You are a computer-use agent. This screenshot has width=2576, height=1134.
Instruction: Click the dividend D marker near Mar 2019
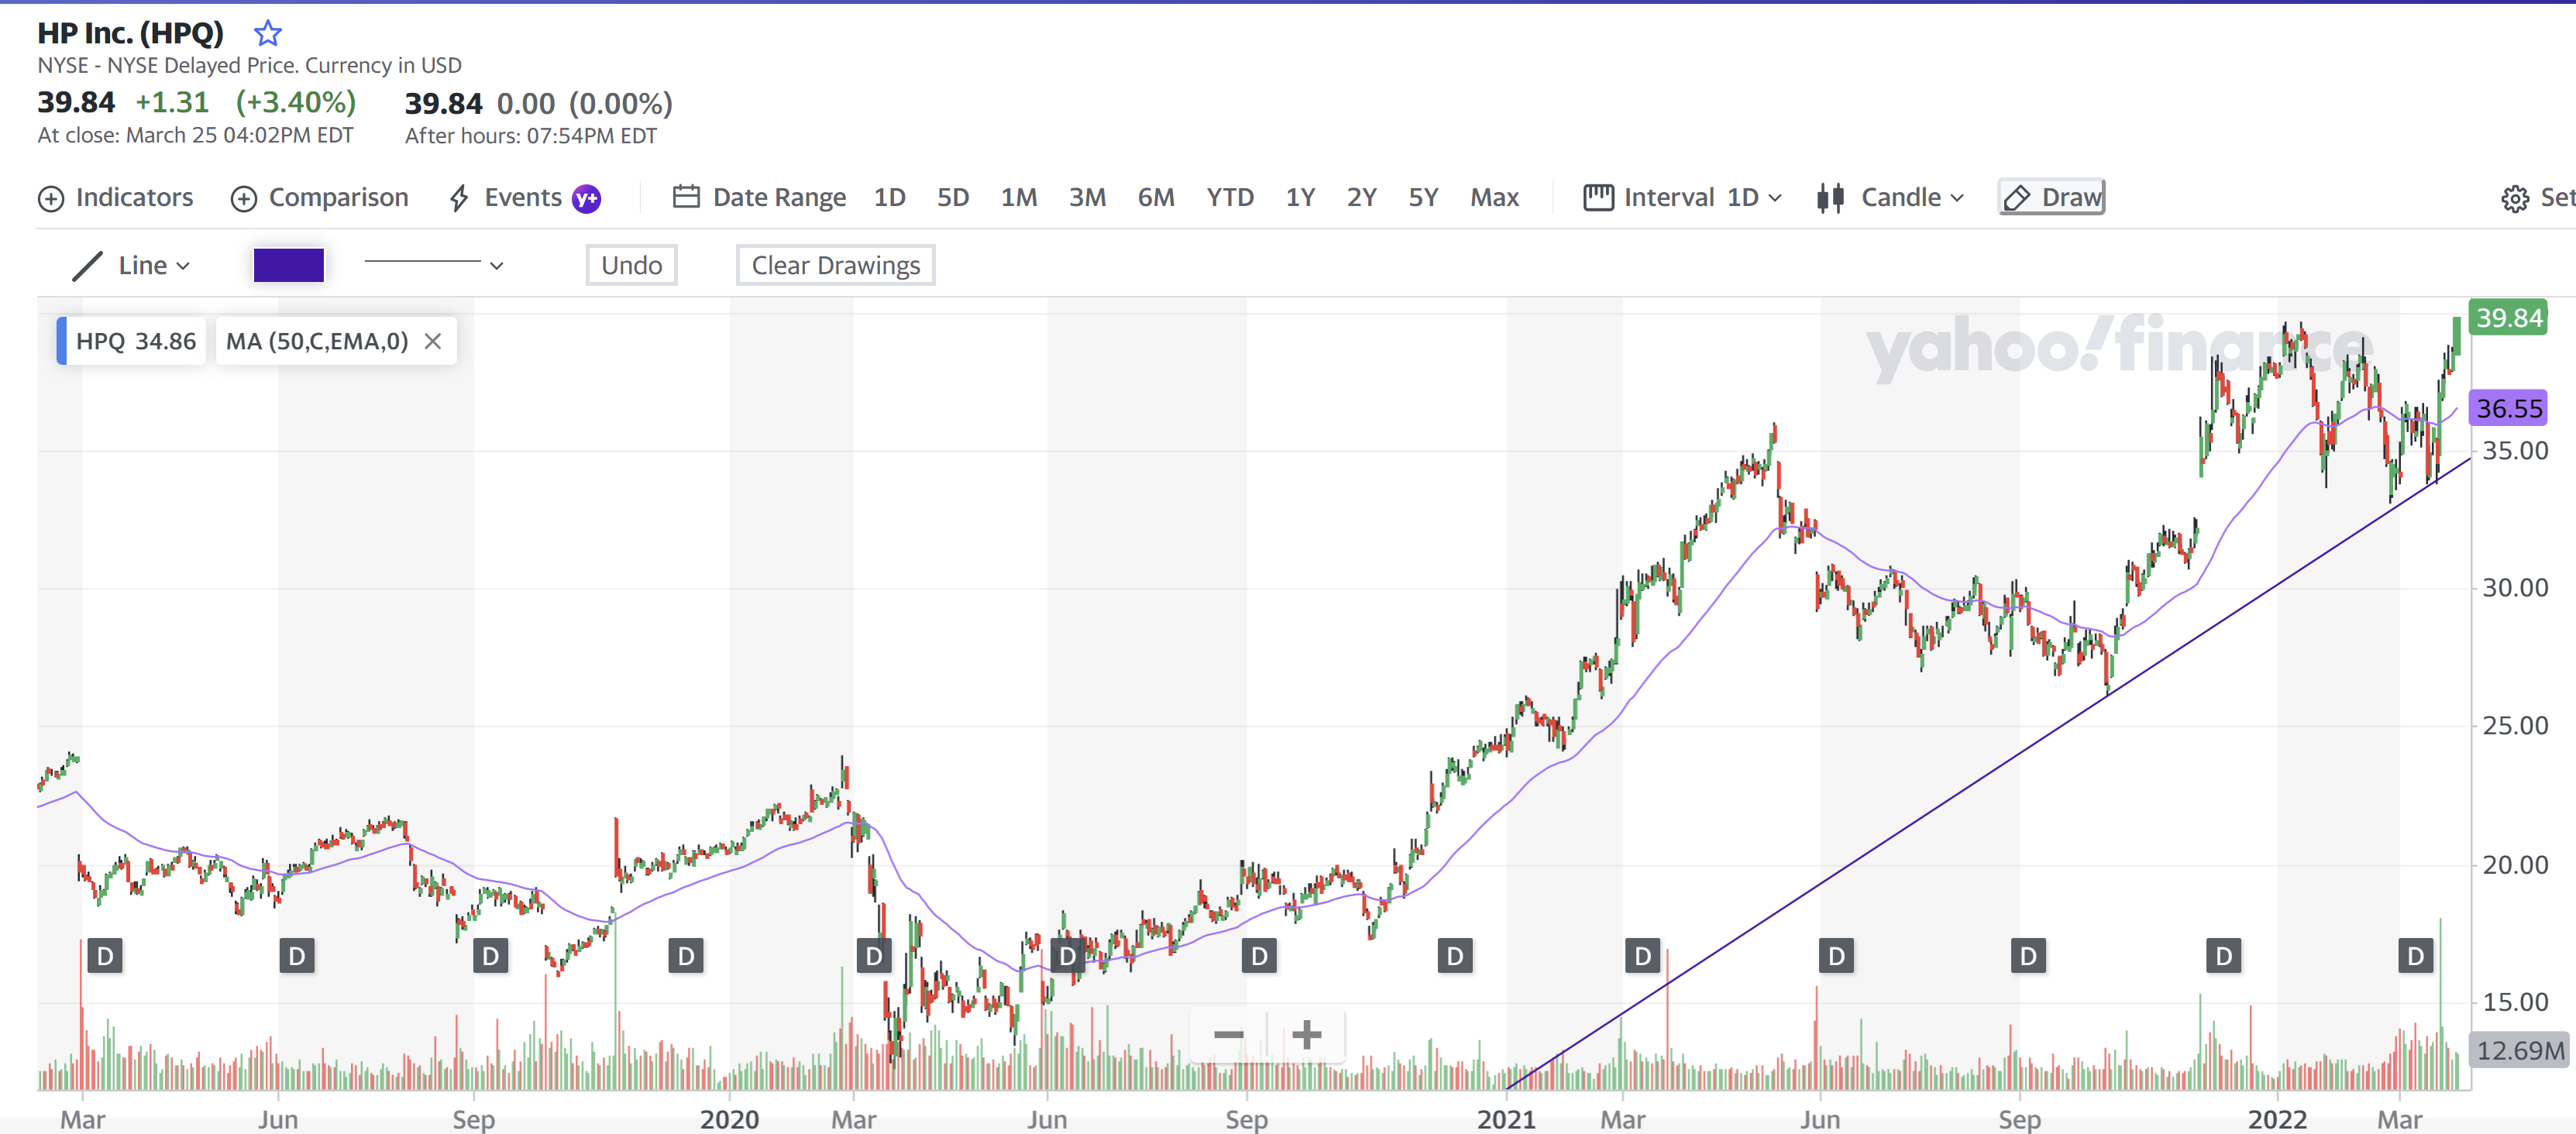105,956
